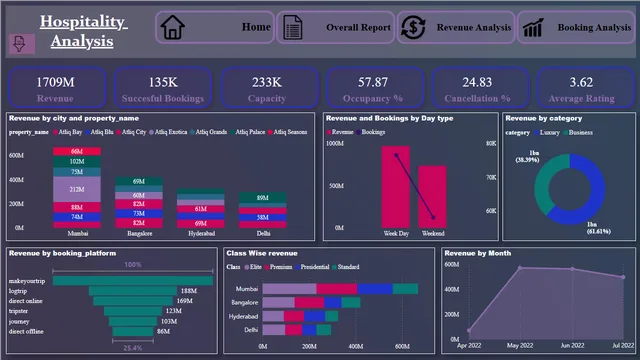This screenshot has width=640, height=360.
Task: Select the 69M top segment in Bangalore bar
Action: tap(139, 181)
